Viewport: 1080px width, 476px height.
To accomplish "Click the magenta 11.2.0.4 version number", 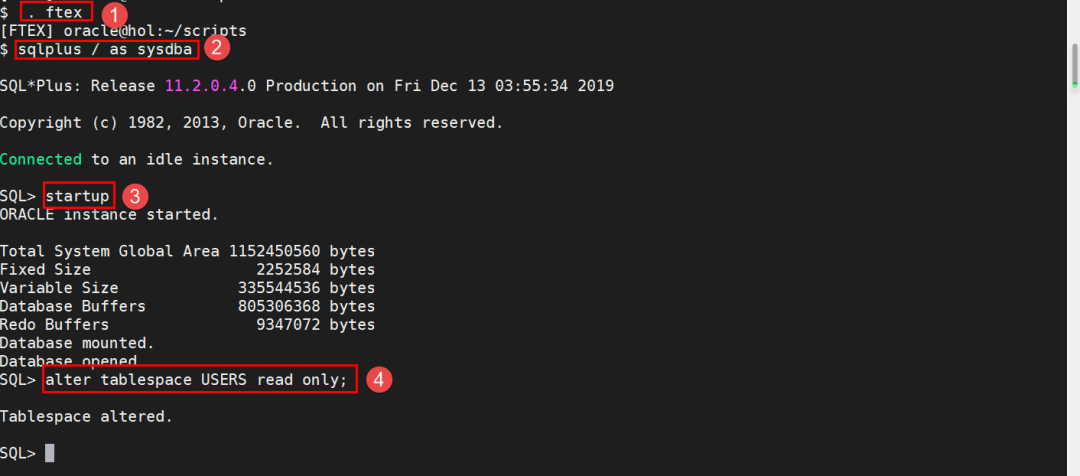I will click(202, 86).
